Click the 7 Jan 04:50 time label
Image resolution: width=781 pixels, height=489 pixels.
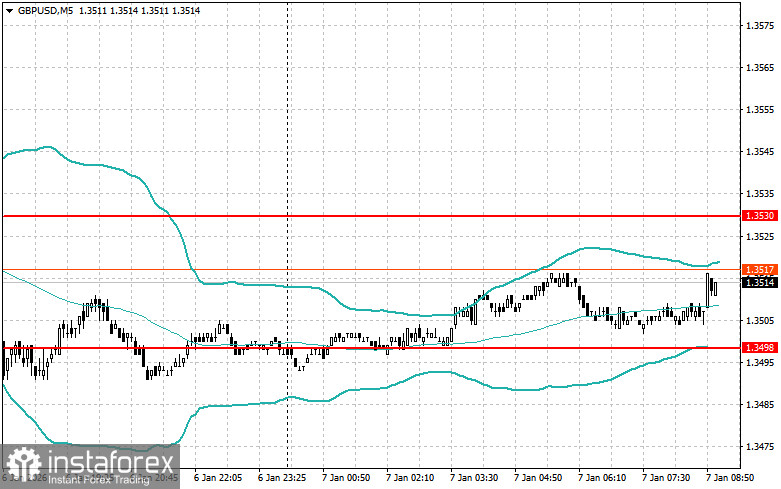tap(538, 478)
